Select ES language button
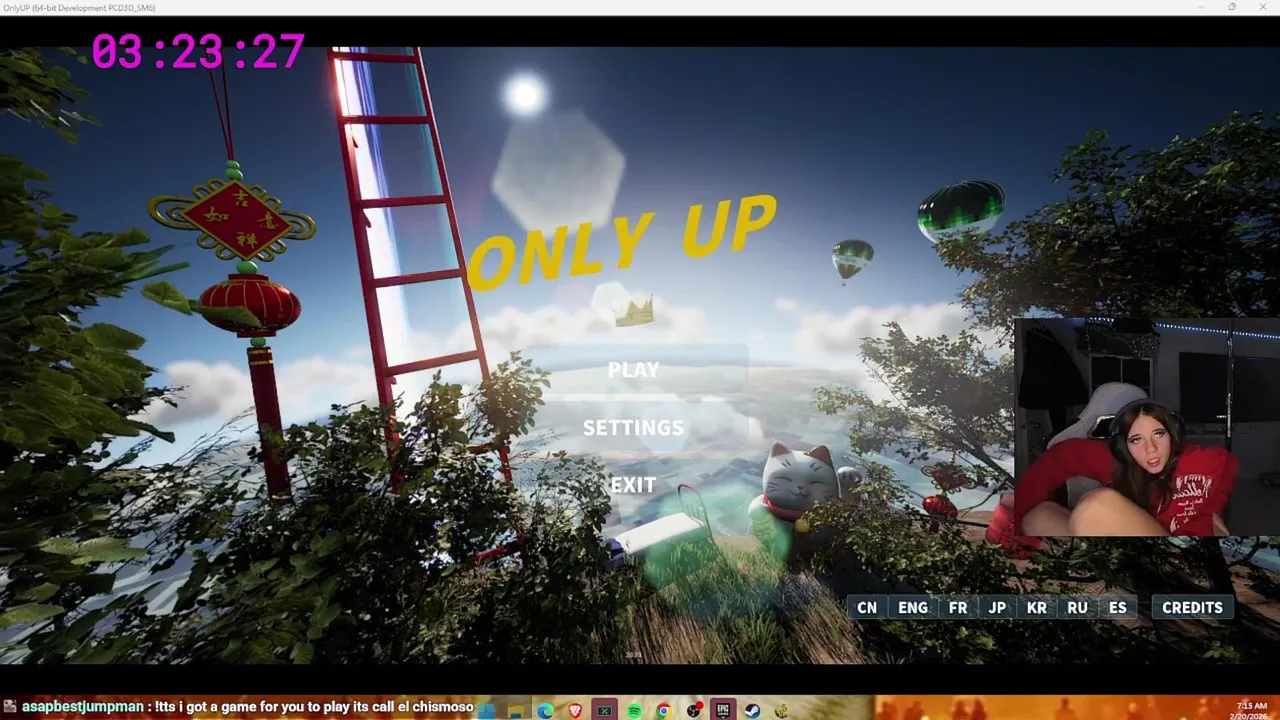This screenshot has width=1280, height=720. click(1117, 607)
